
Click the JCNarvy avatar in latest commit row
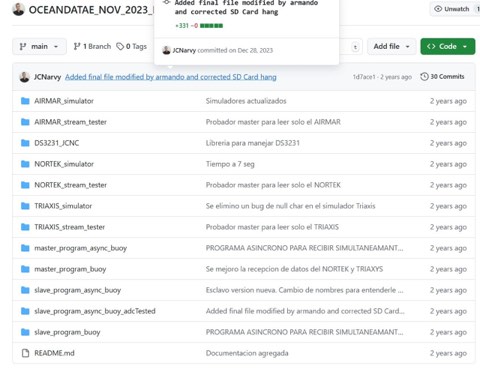tap(24, 77)
